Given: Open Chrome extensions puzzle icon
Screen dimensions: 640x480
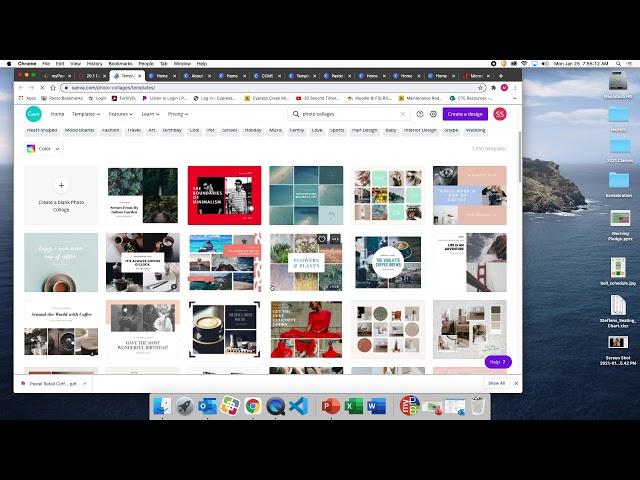Looking at the screenshot, I should [493, 88].
